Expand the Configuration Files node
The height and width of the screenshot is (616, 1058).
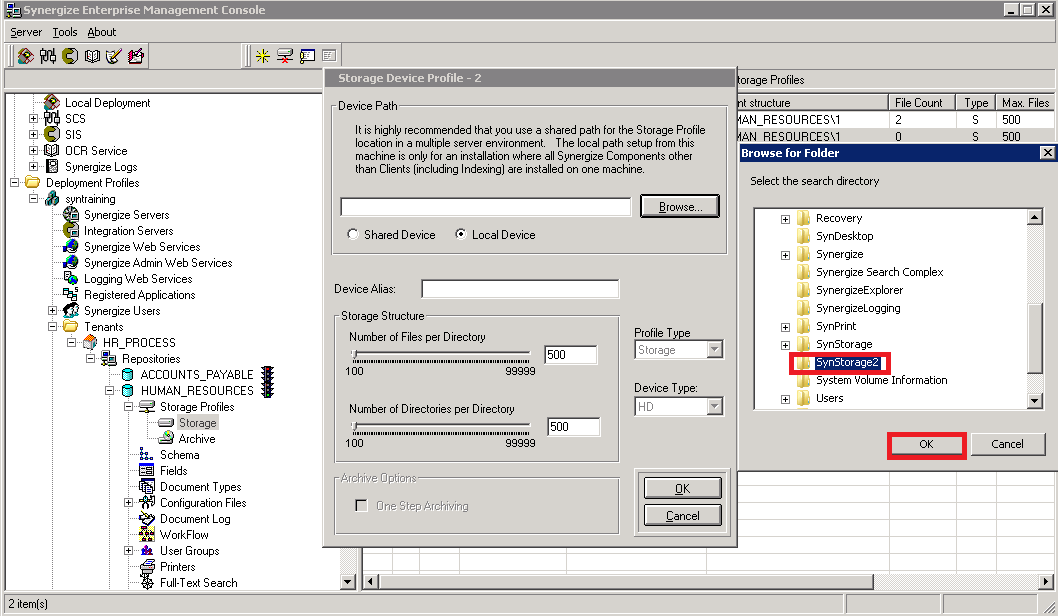pos(128,503)
